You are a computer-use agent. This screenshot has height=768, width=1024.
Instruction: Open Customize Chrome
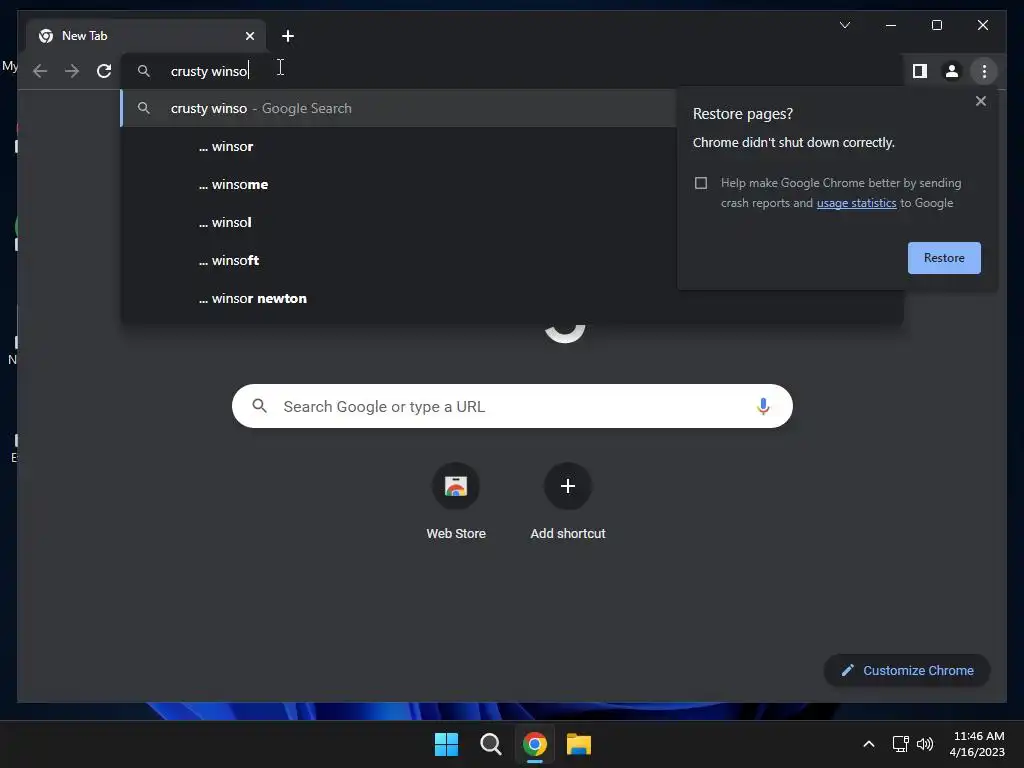[x=906, y=671]
